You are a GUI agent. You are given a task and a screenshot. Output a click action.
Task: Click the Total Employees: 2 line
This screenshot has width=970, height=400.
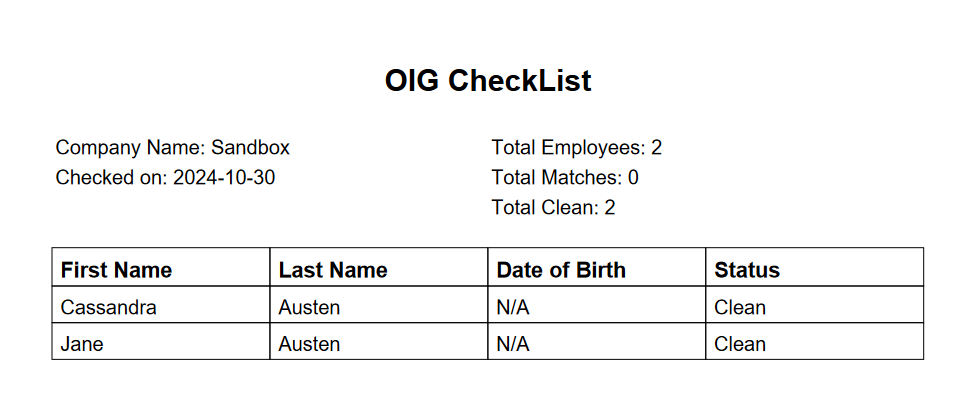tap(577, 148)
